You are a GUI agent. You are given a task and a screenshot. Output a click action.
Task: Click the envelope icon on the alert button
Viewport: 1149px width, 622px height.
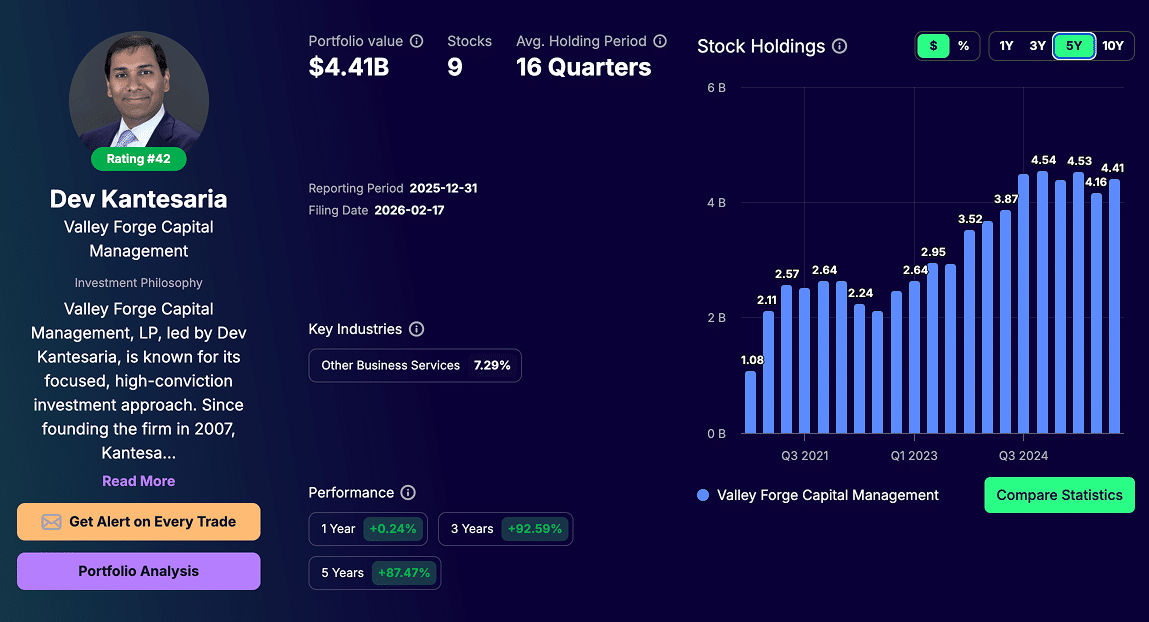[51, 521]
